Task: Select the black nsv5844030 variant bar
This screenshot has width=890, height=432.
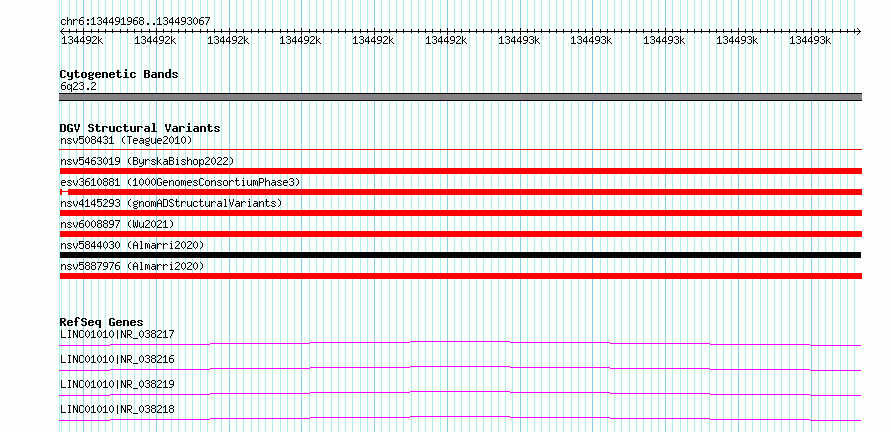Action: (460, 255)
